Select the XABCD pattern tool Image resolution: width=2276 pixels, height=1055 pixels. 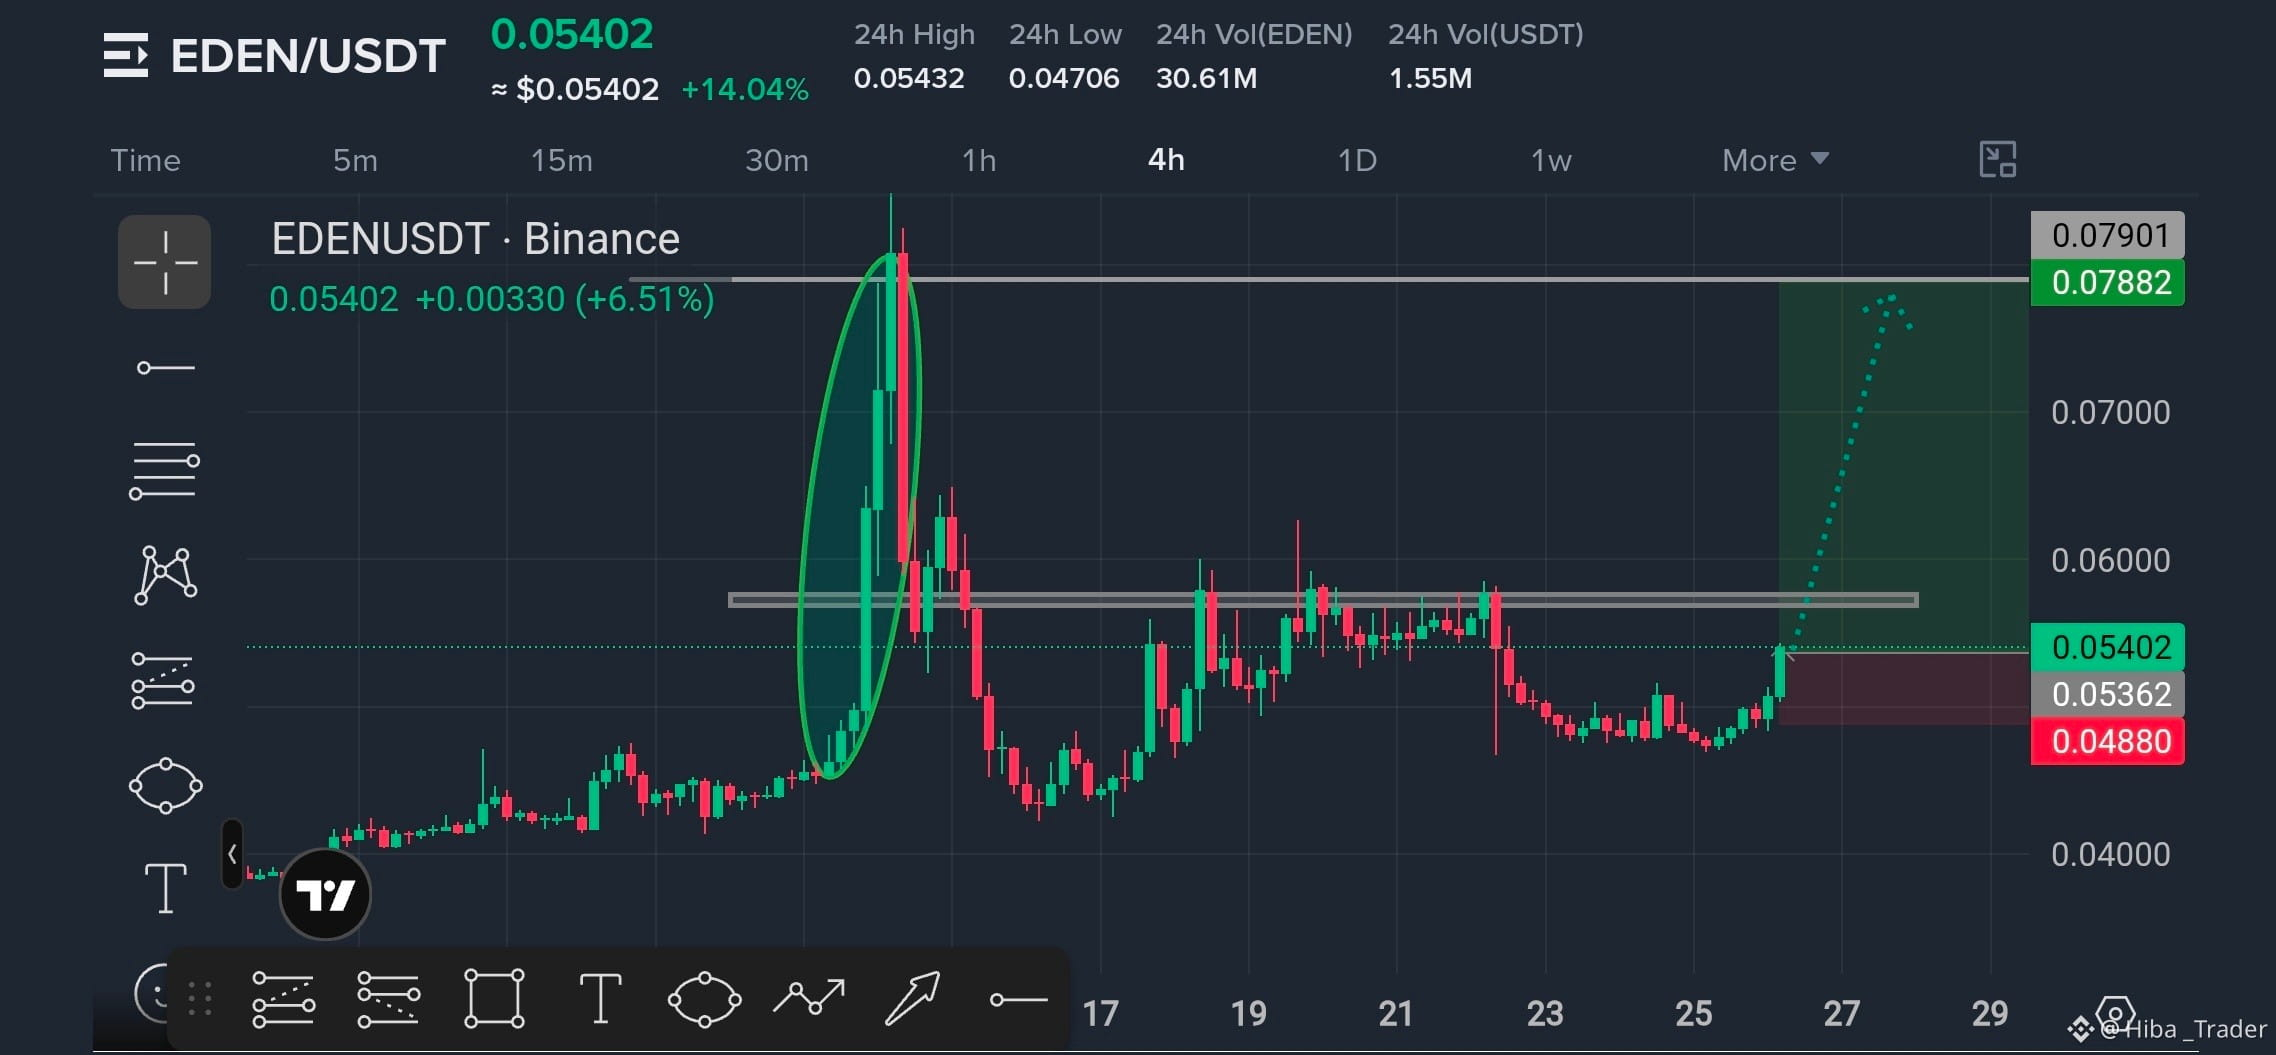[x=165, y=575]
